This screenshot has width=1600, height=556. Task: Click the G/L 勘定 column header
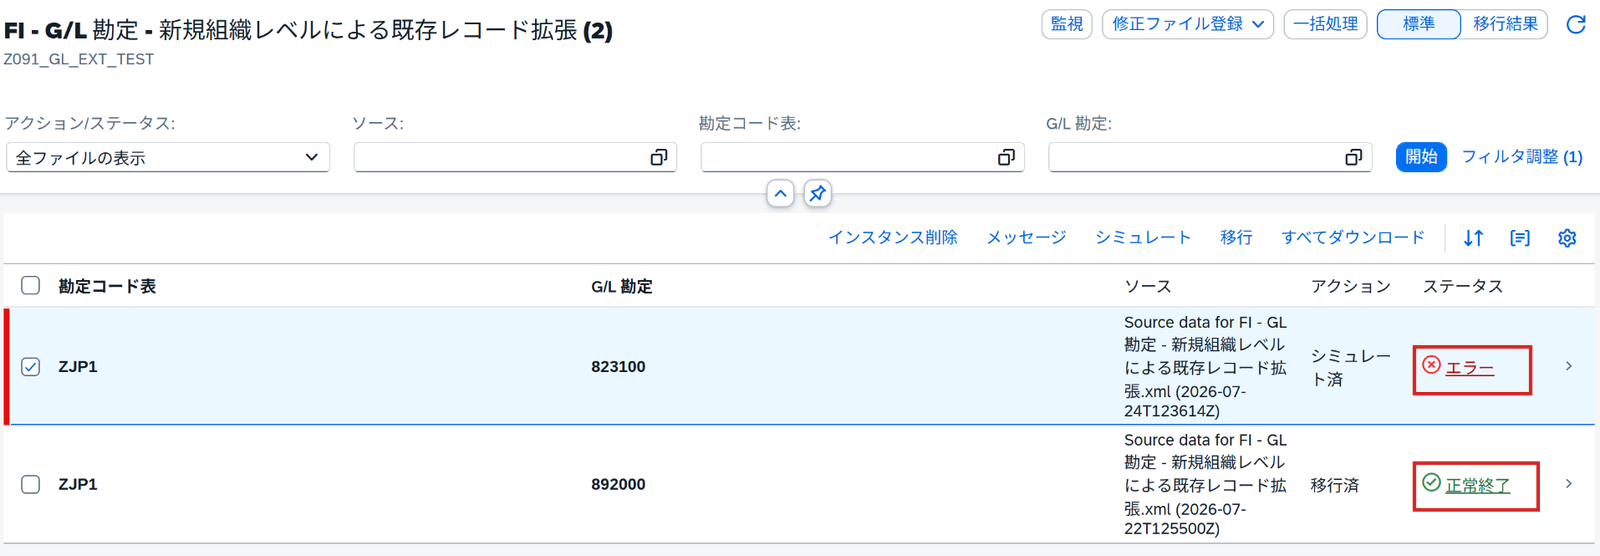pyautogui.click(x=622, y=286)
